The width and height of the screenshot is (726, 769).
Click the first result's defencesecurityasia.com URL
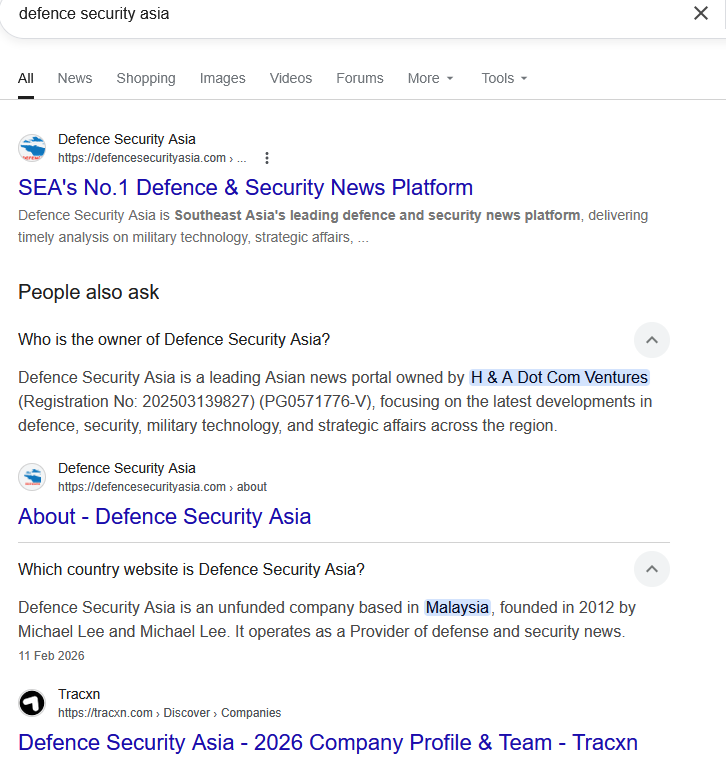(152, 158)
